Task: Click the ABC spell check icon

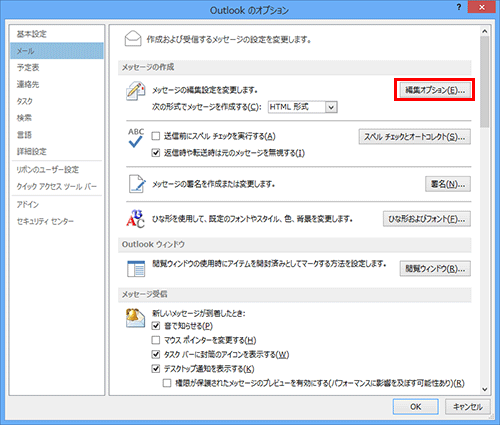Action: click(x=136, y=138)
